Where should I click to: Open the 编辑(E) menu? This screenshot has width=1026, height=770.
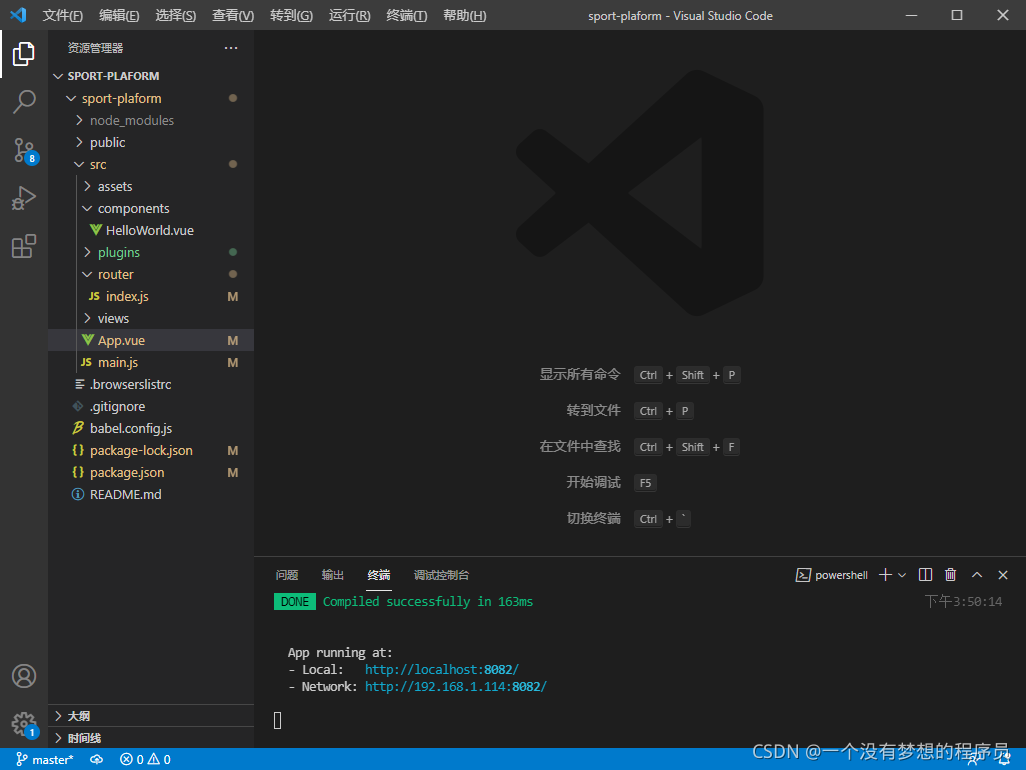click(x=119, y=15)
